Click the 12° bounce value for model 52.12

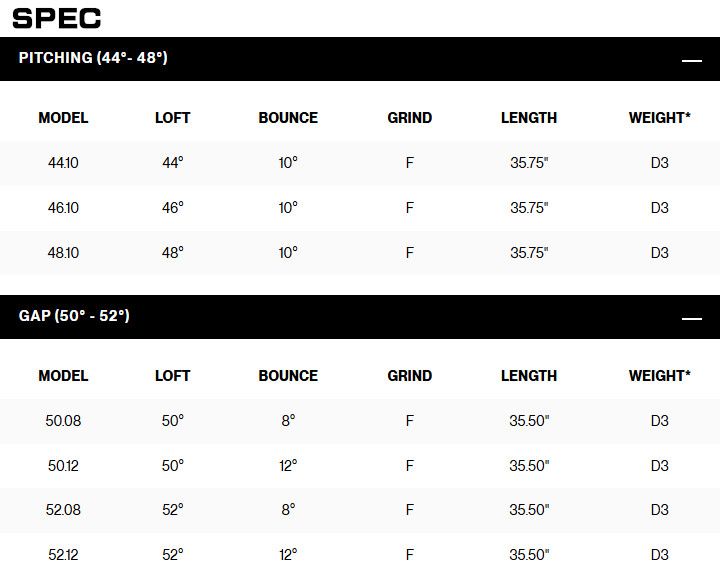point(288,554)
